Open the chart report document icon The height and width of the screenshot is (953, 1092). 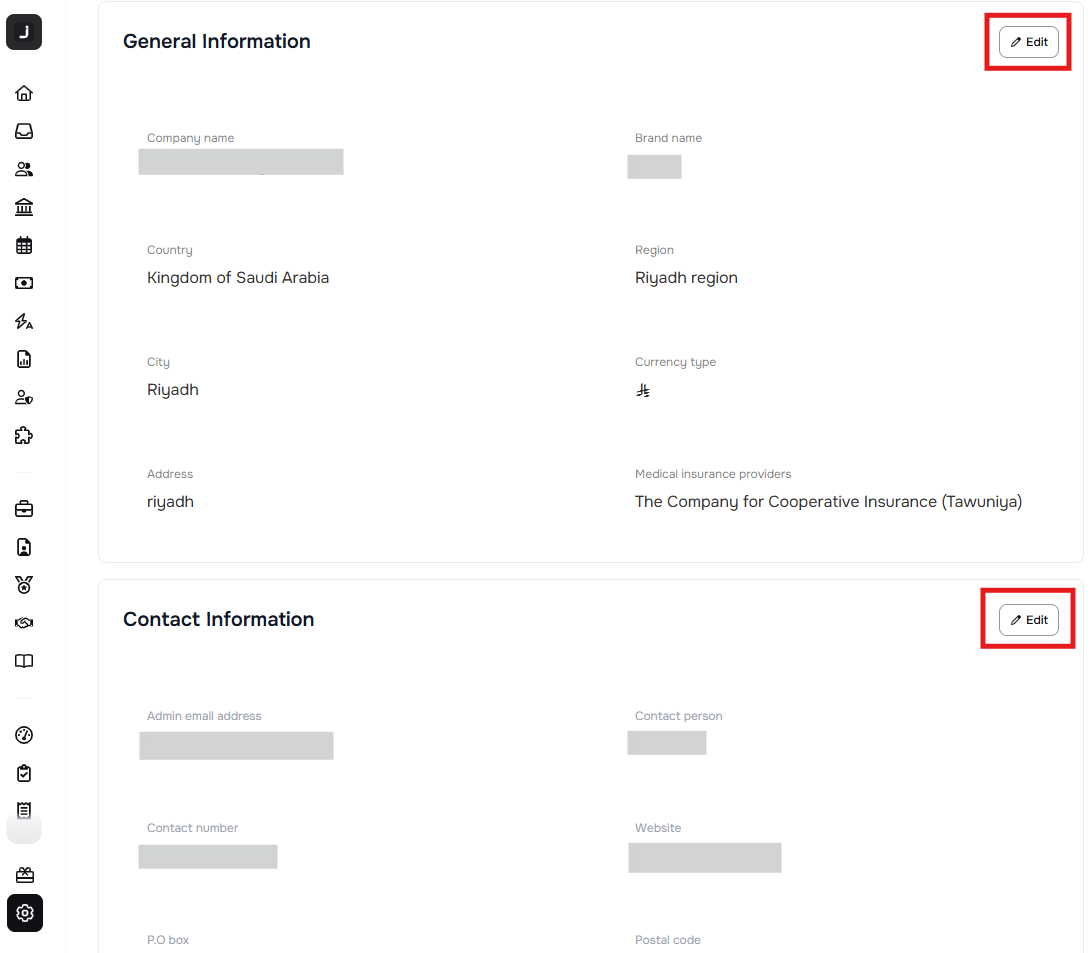coord(24,359)
